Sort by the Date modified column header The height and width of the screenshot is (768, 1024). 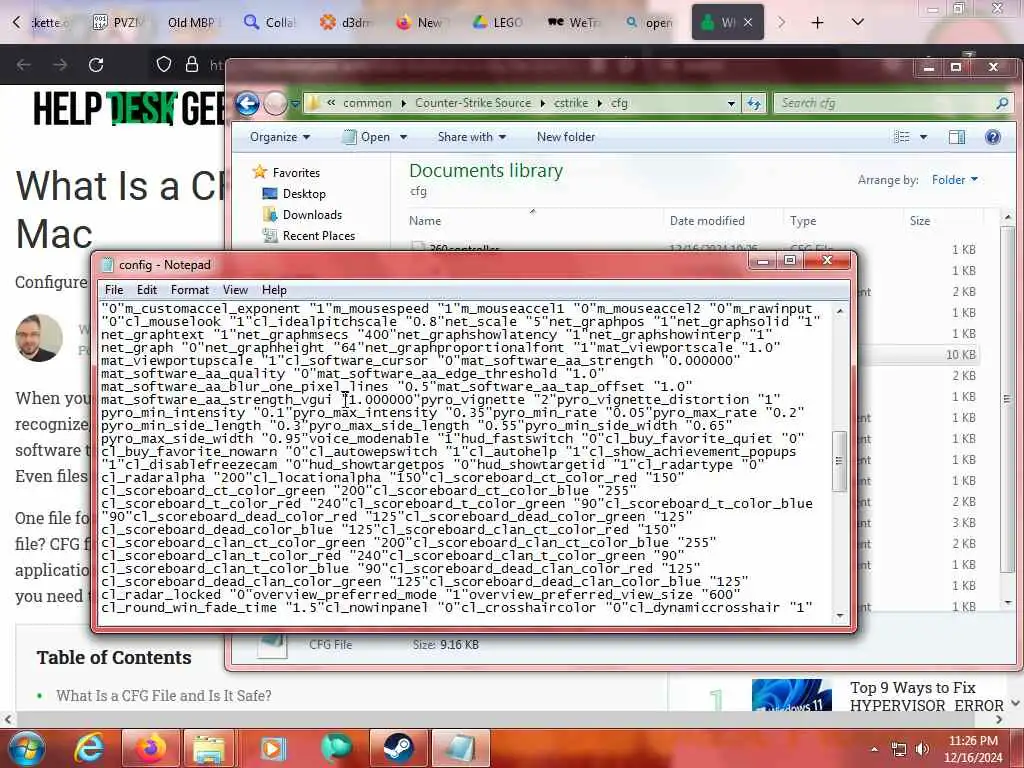[x=707, y=221]
